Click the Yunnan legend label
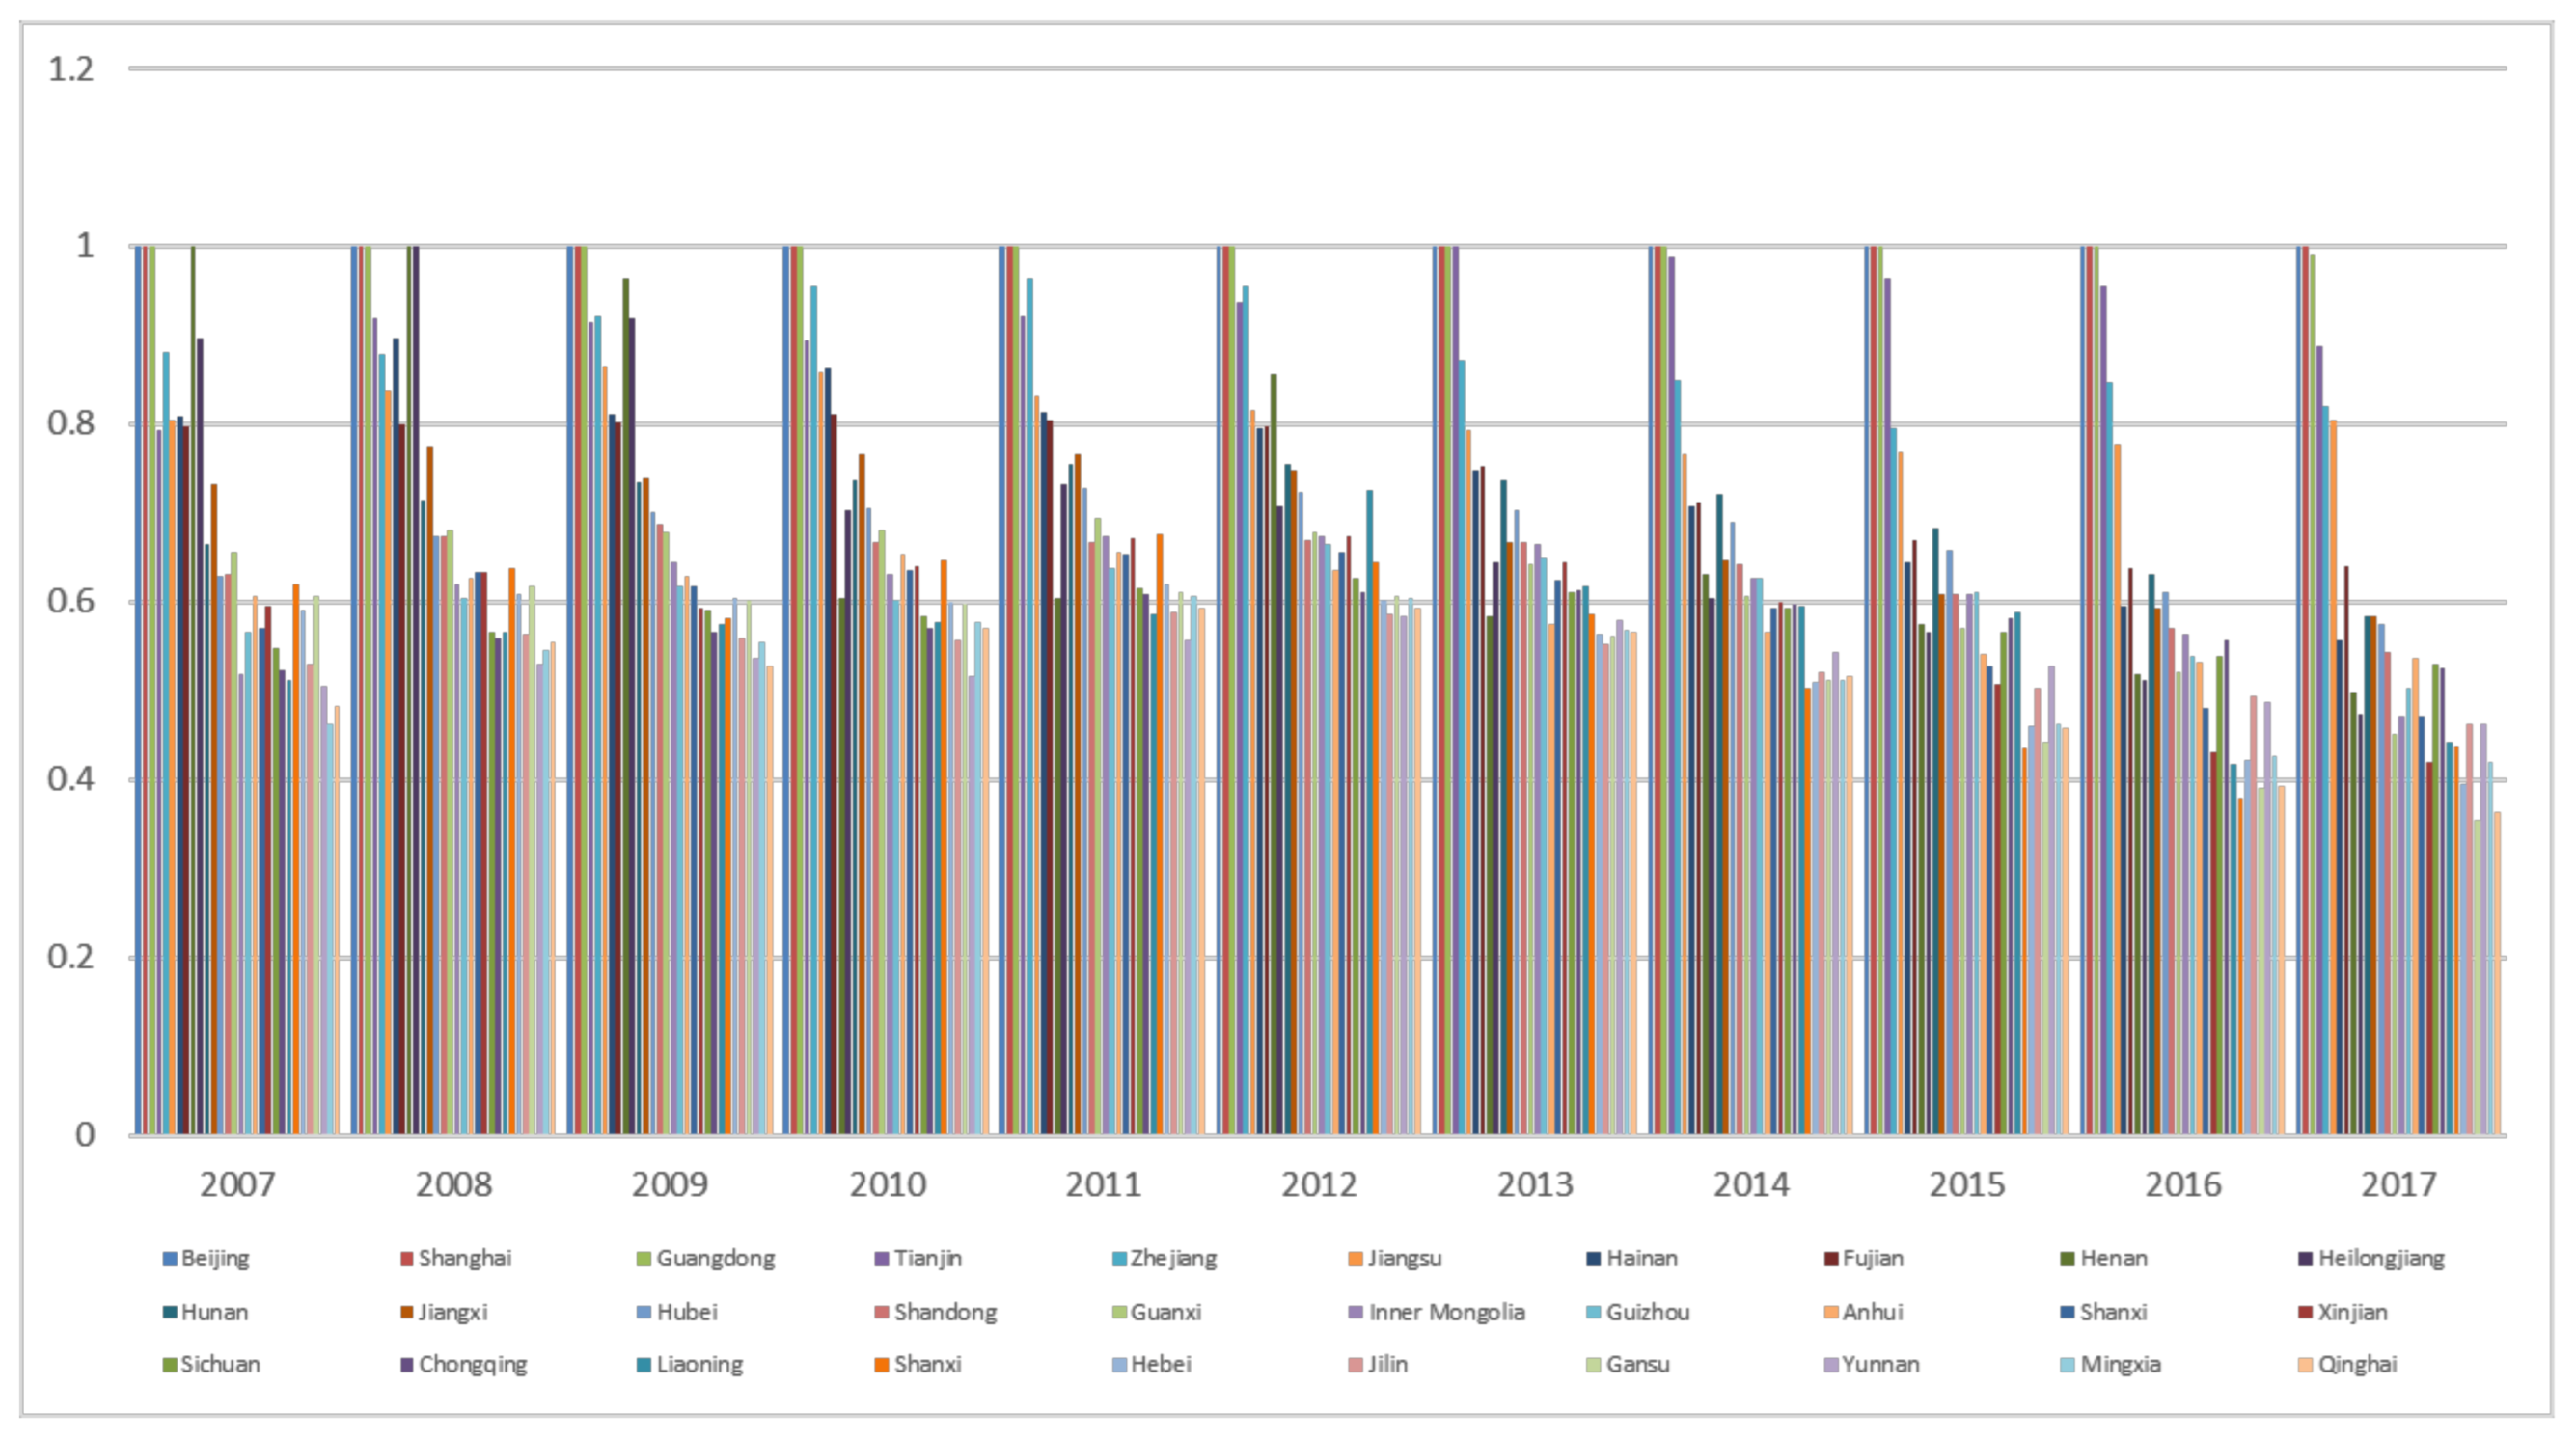Screen dimensions: 2576x1440 (1880, 1365)
